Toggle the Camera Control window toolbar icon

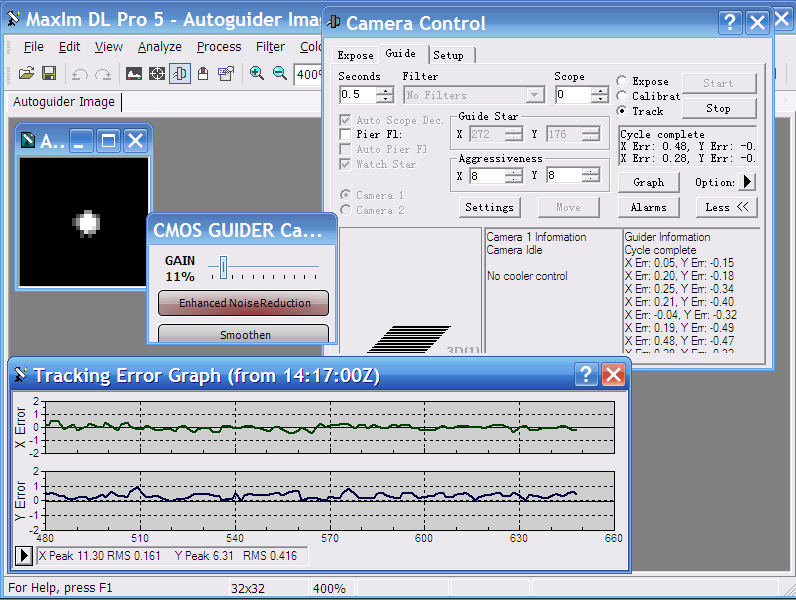(180, 74)
